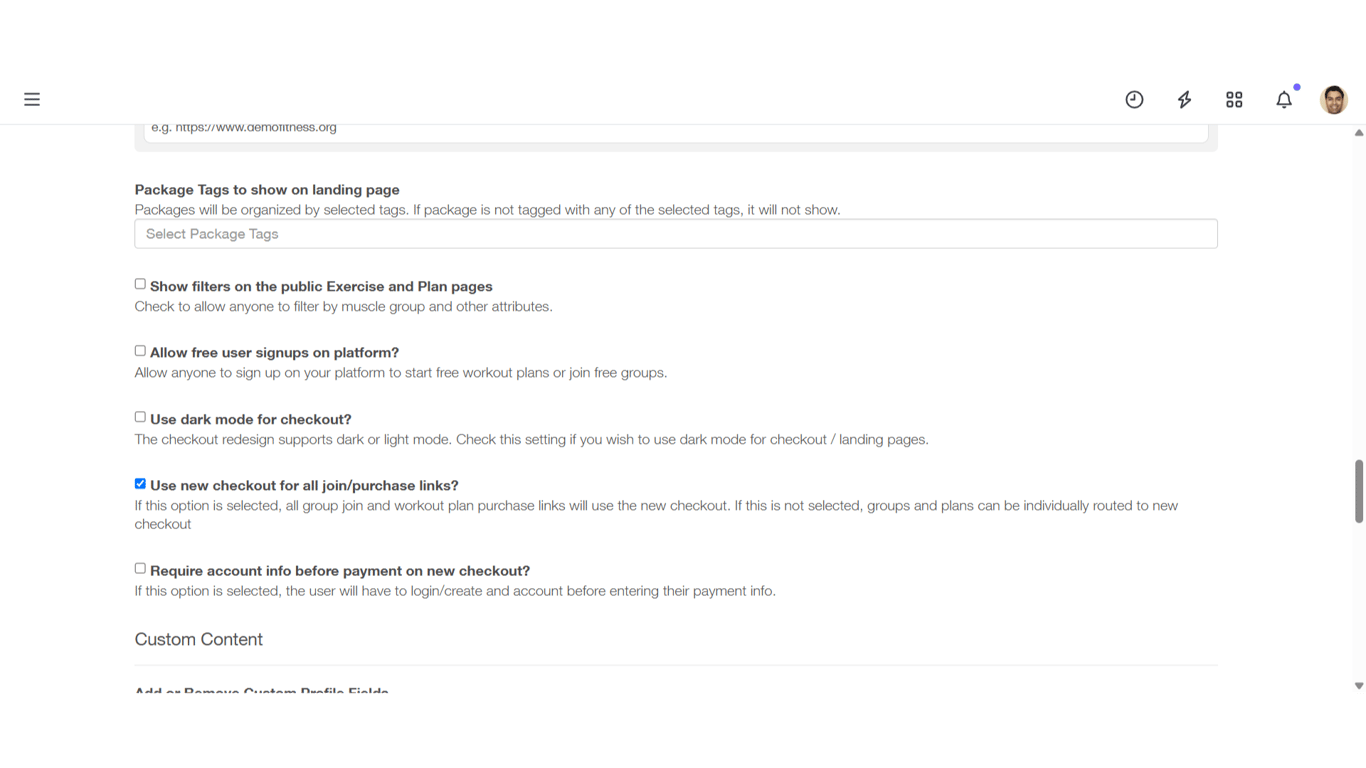Click the Custom Content section heading
1366x768 pixels.
click(x=198, y=639)
